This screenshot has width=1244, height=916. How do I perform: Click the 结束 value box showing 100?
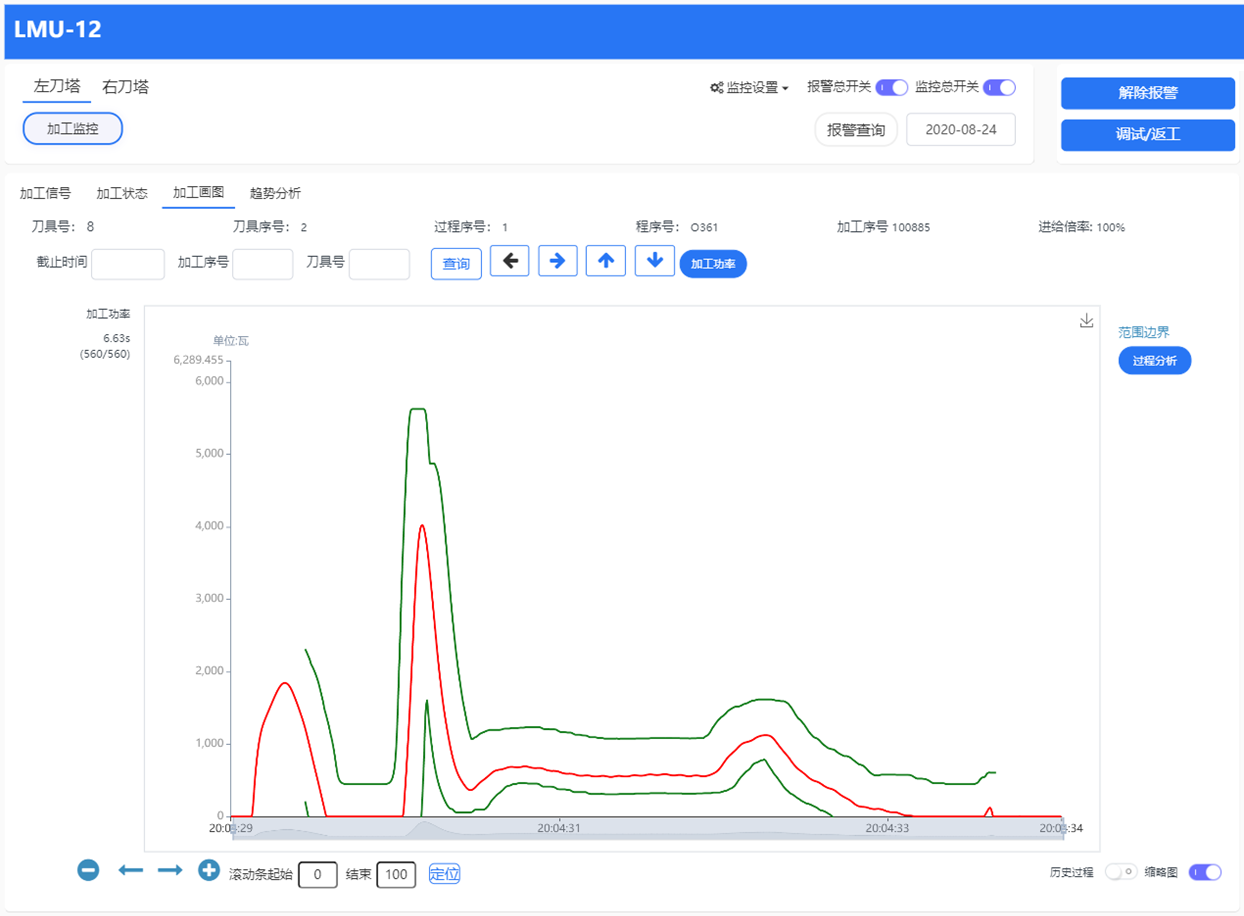point(396,874)
